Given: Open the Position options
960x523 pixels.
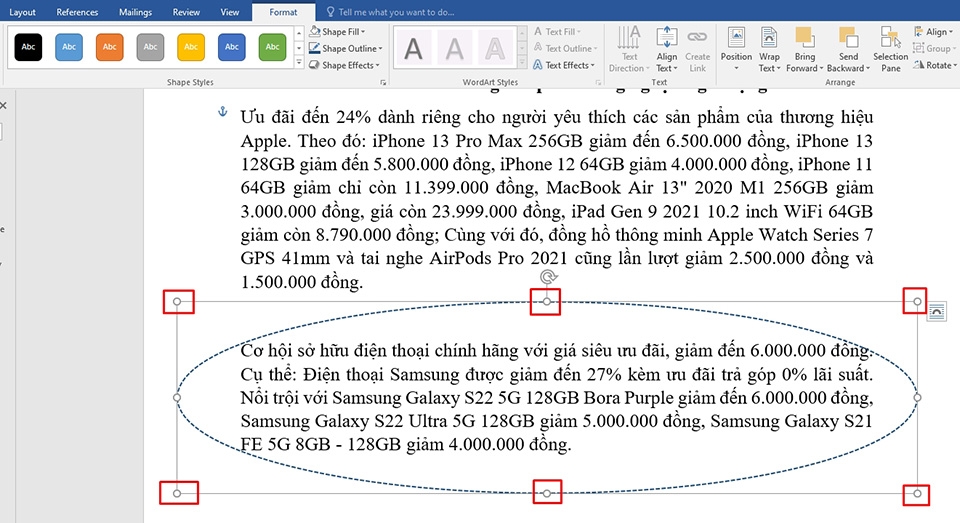Looking at the screenshot, I should pos(736,49).
